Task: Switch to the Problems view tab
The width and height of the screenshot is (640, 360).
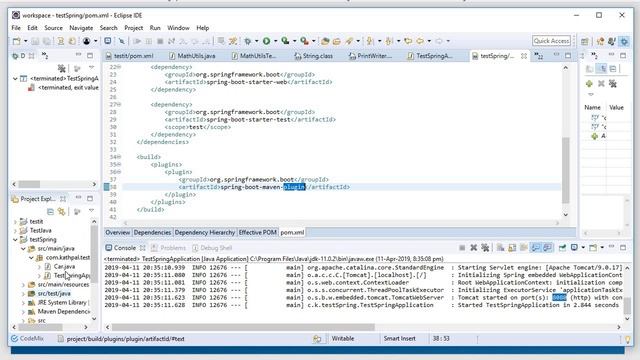Action: [x=169, y=248]
